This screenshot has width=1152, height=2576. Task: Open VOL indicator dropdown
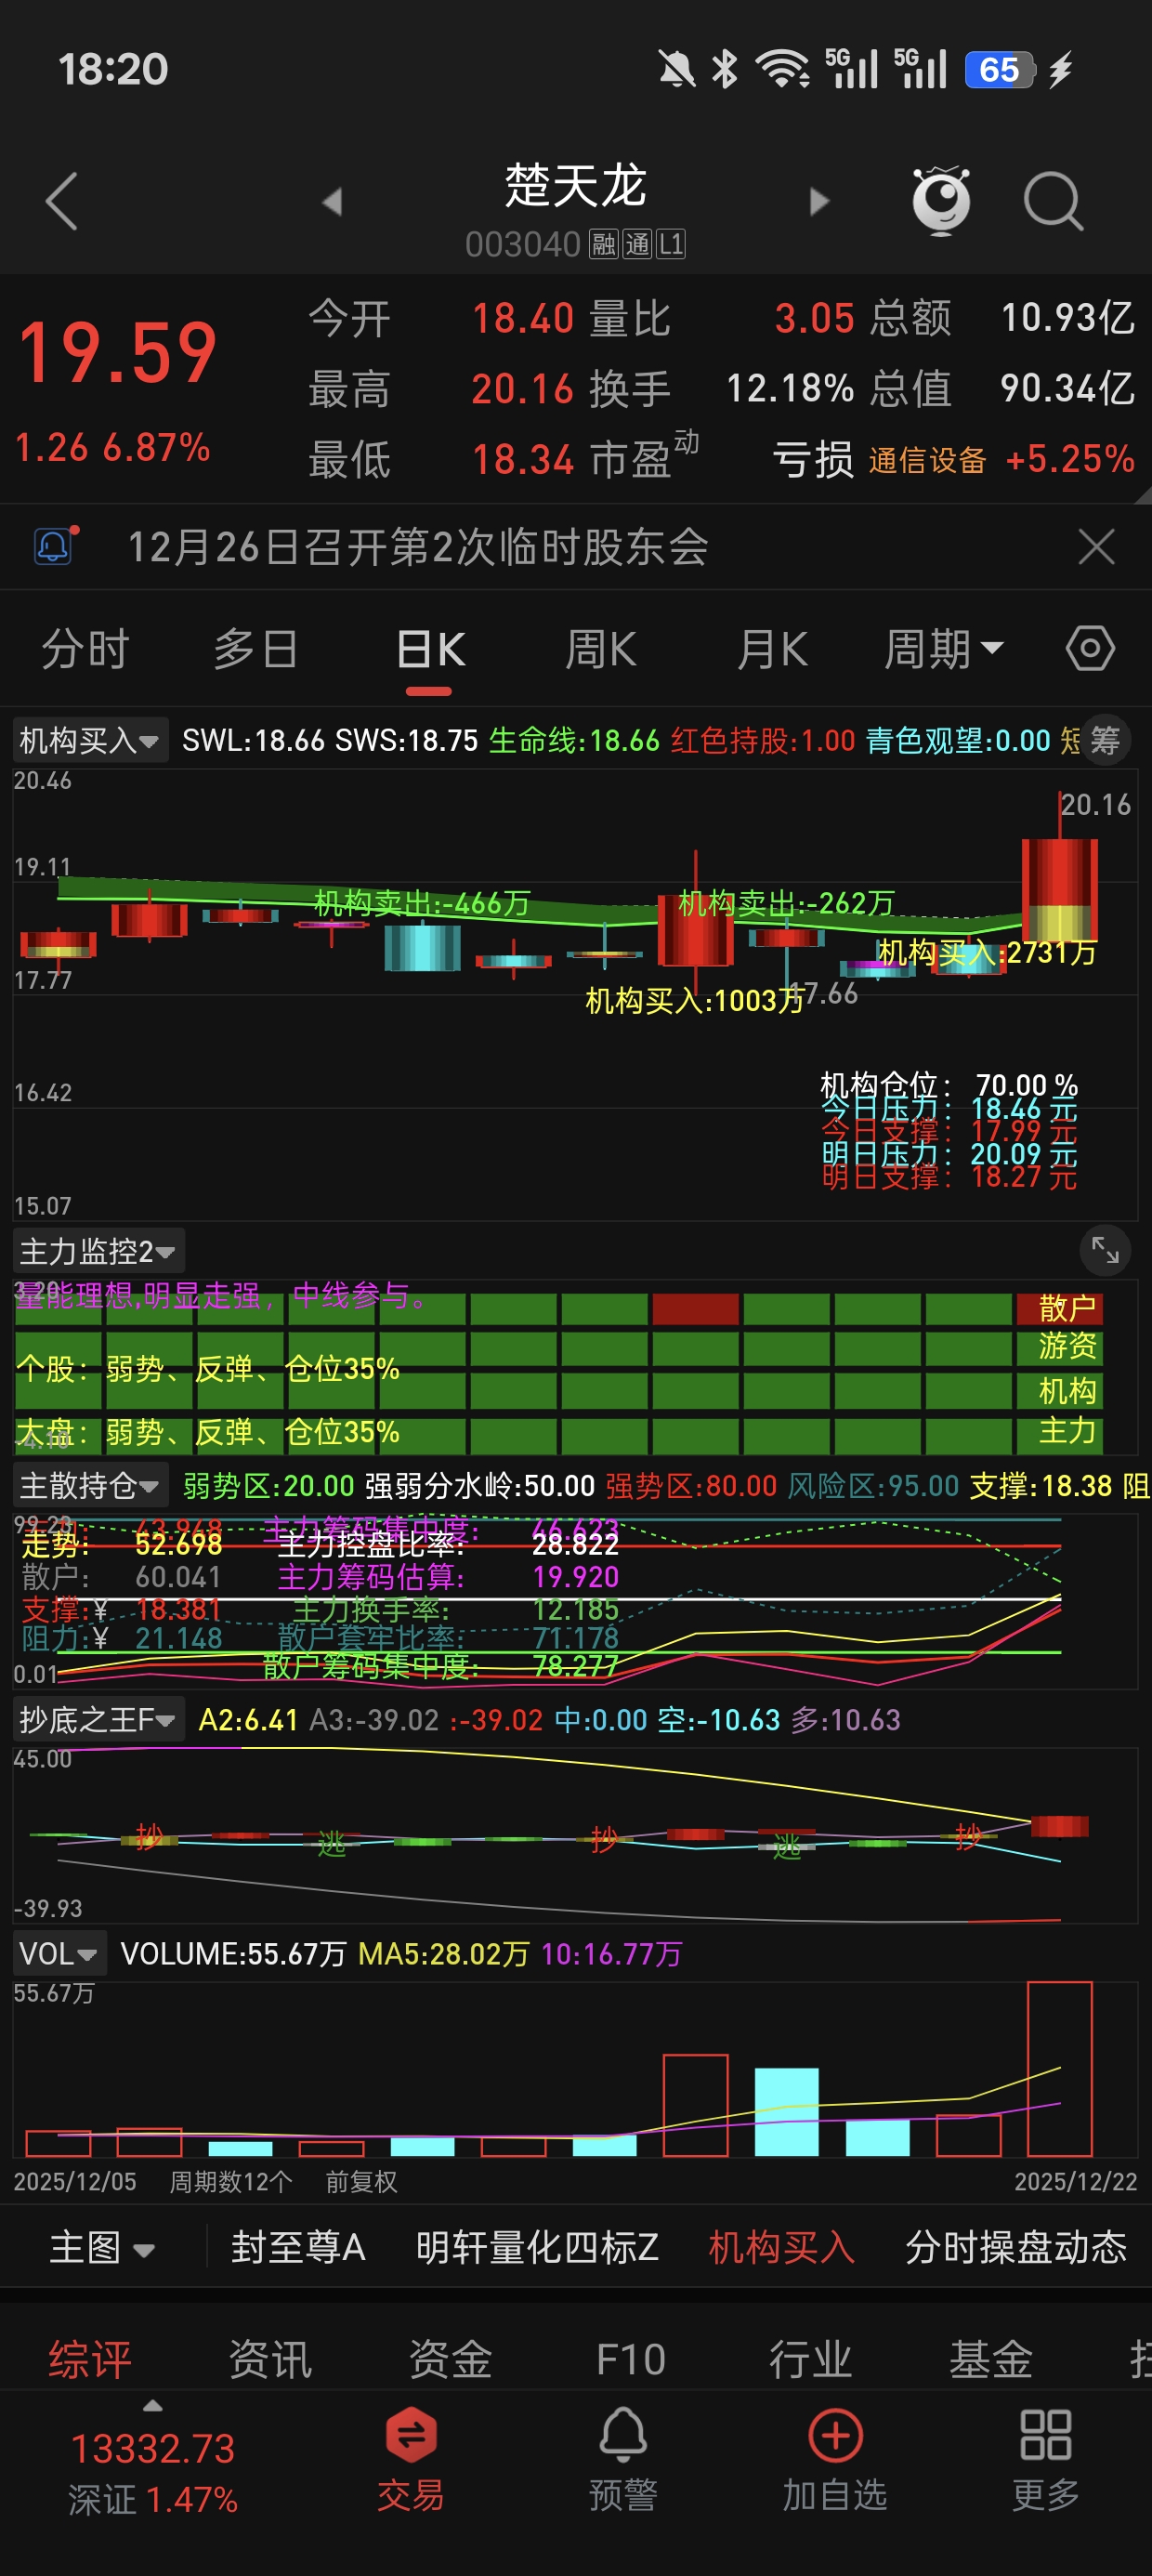(59, 1954)
